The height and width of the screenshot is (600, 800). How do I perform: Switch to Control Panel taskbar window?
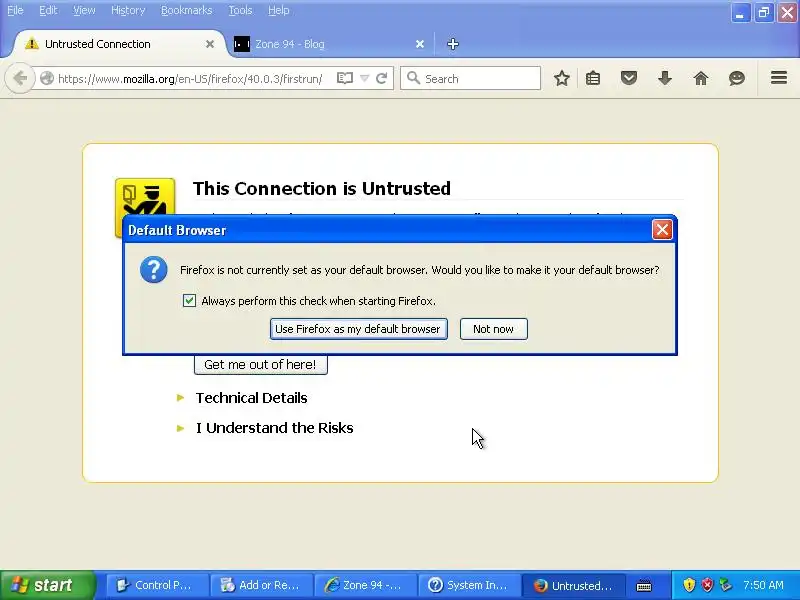pos(157,585)
